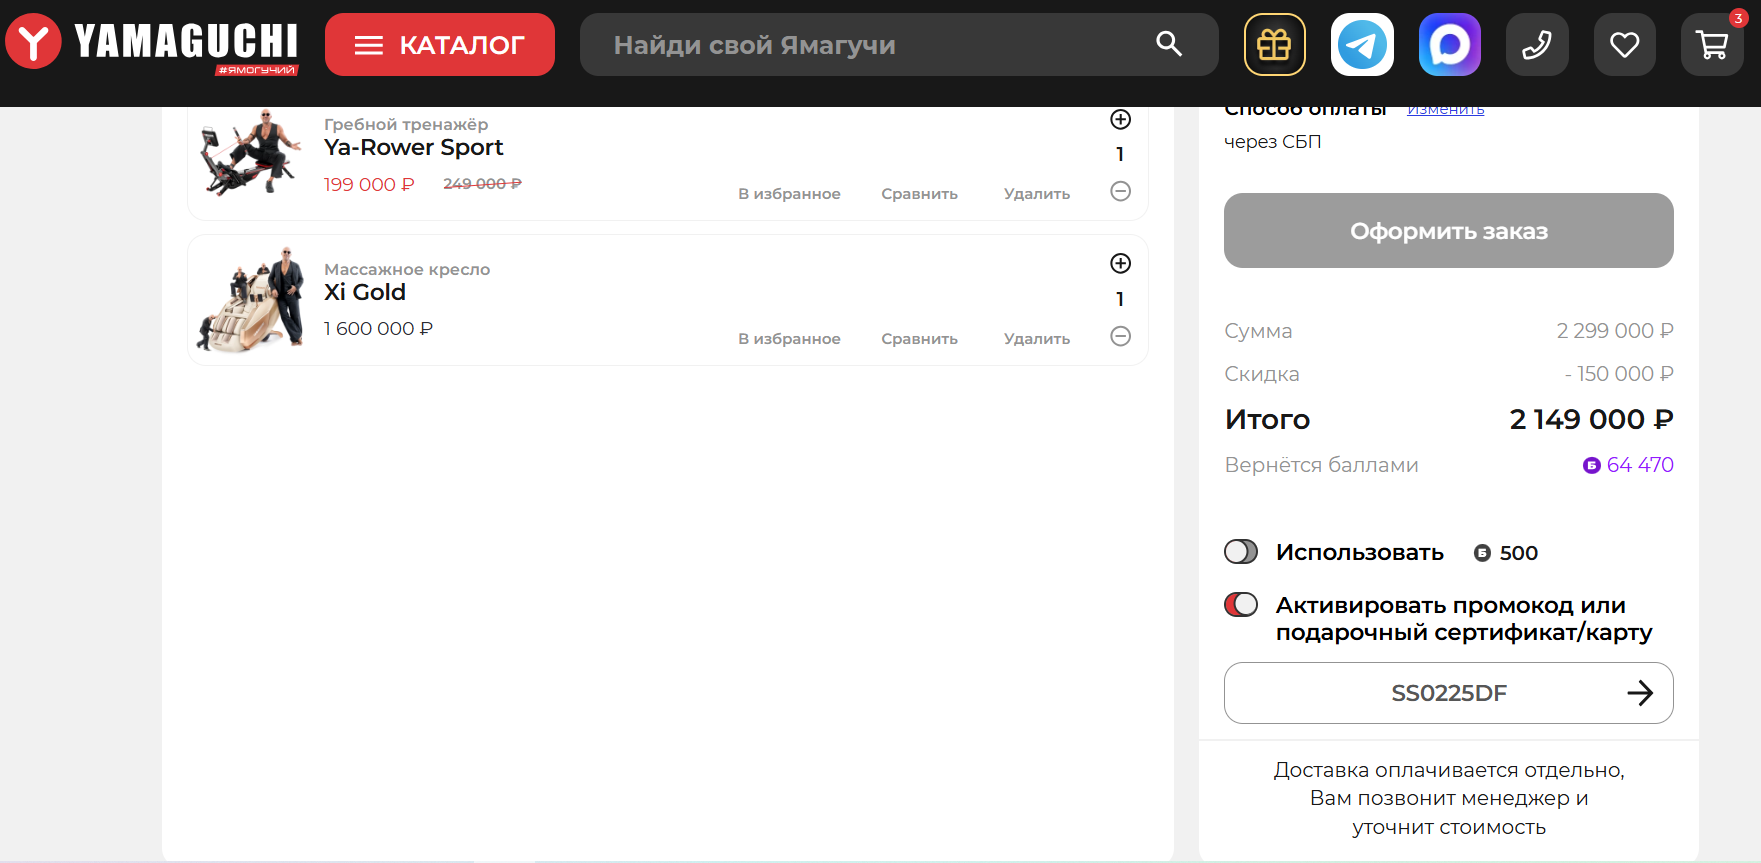Toggle the Активировать промокод switch
Image resolution: width=1761 pixels, height=863 pixels.
tap(1241, 605)
